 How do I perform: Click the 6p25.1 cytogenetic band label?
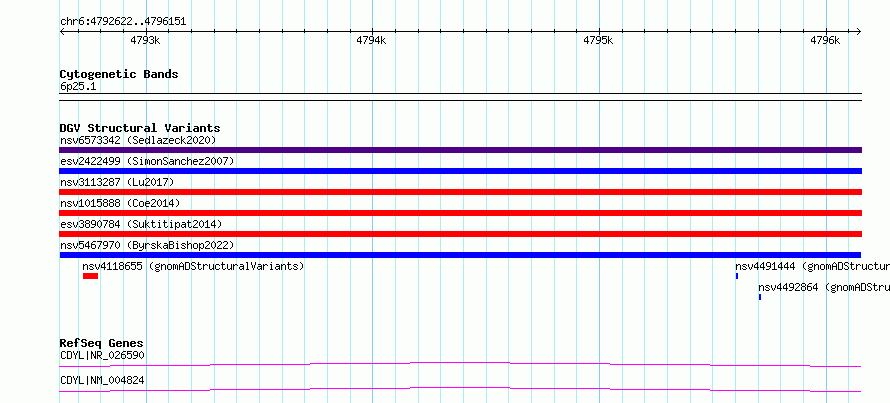coord(78,86)
